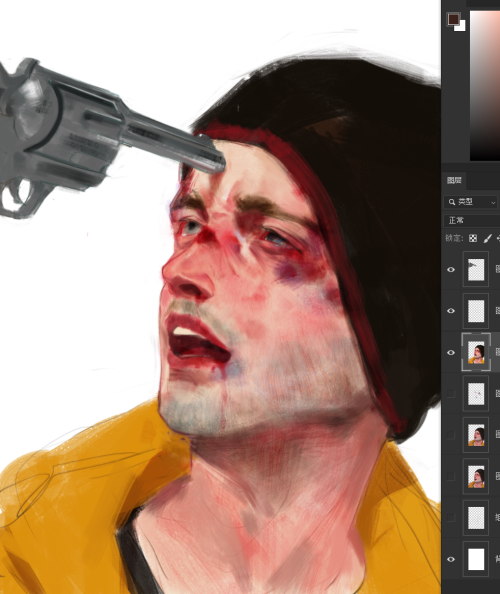
Task: Hide the white background layer
Action: point(451,559)
